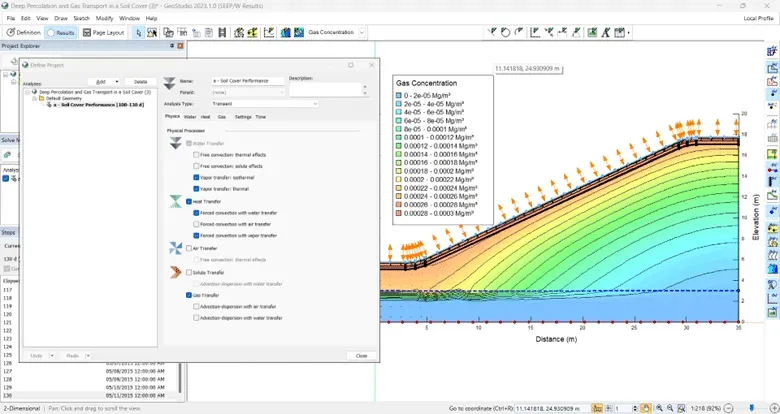
Task: Click the rotate icon in the draw toolbar
Action: [x=505, y=33]
